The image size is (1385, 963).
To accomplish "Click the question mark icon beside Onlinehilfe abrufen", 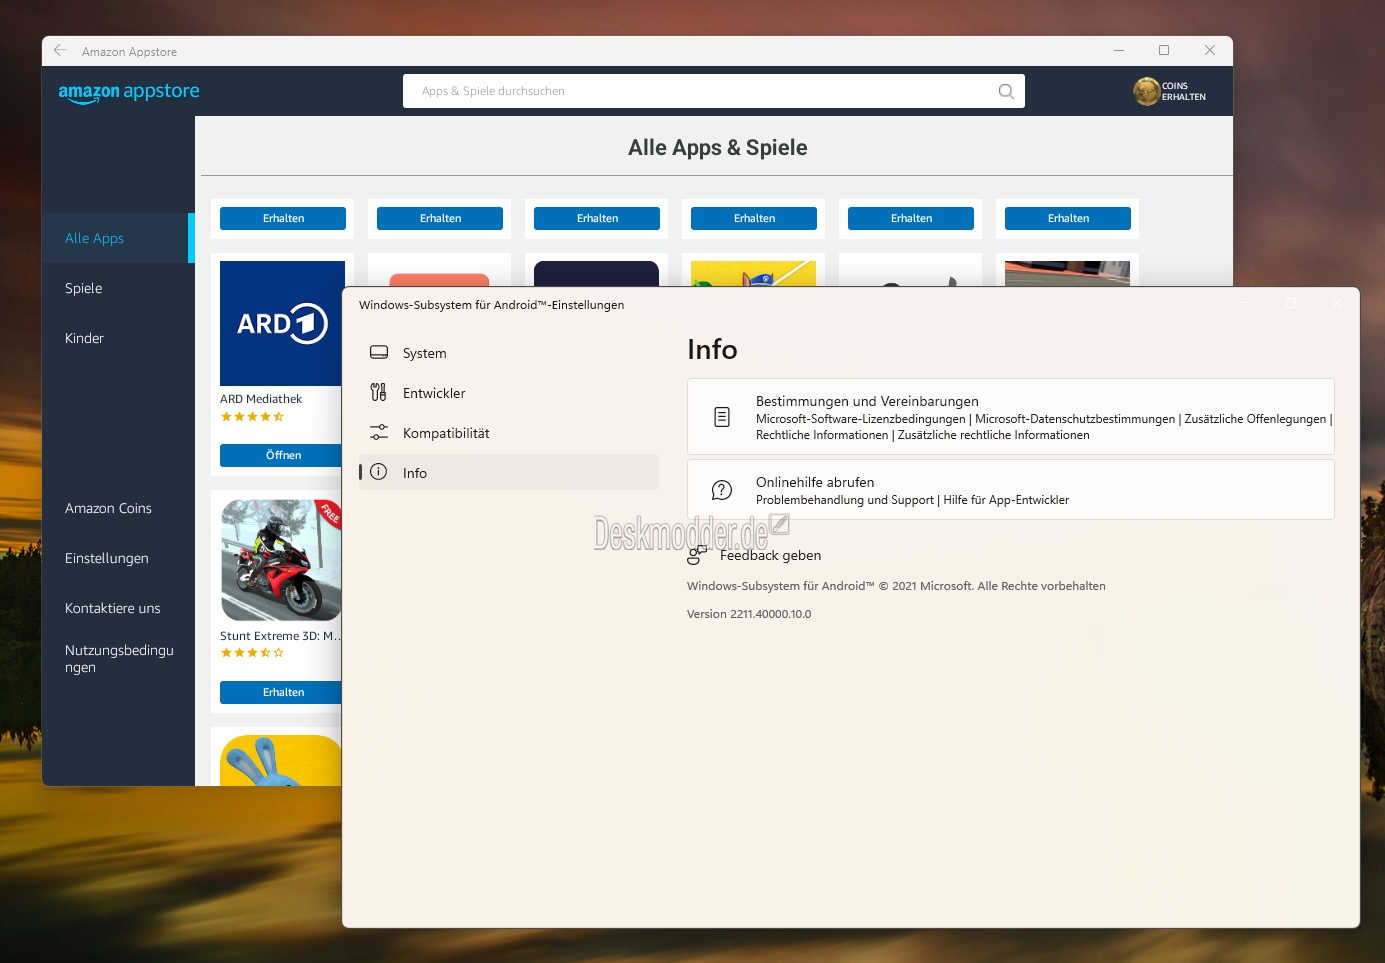I will pos(722,490).
